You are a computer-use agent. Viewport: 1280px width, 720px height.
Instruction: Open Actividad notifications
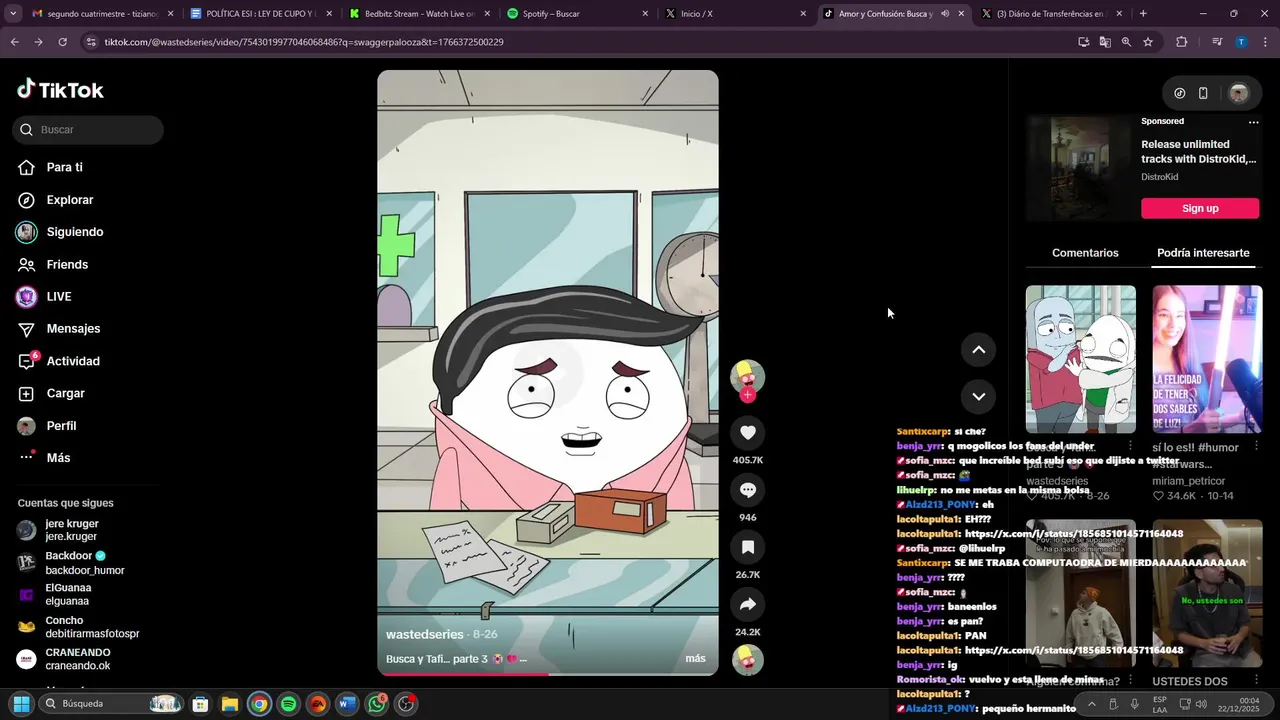72,361
